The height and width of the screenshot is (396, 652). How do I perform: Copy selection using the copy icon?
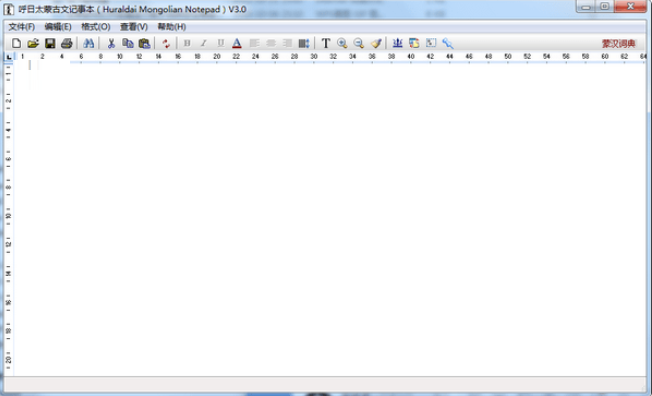(x=128, y=43)
